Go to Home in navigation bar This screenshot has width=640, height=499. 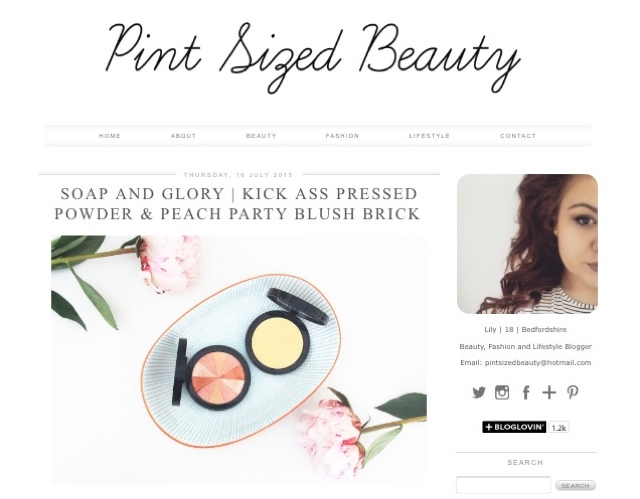click(110, 136)
